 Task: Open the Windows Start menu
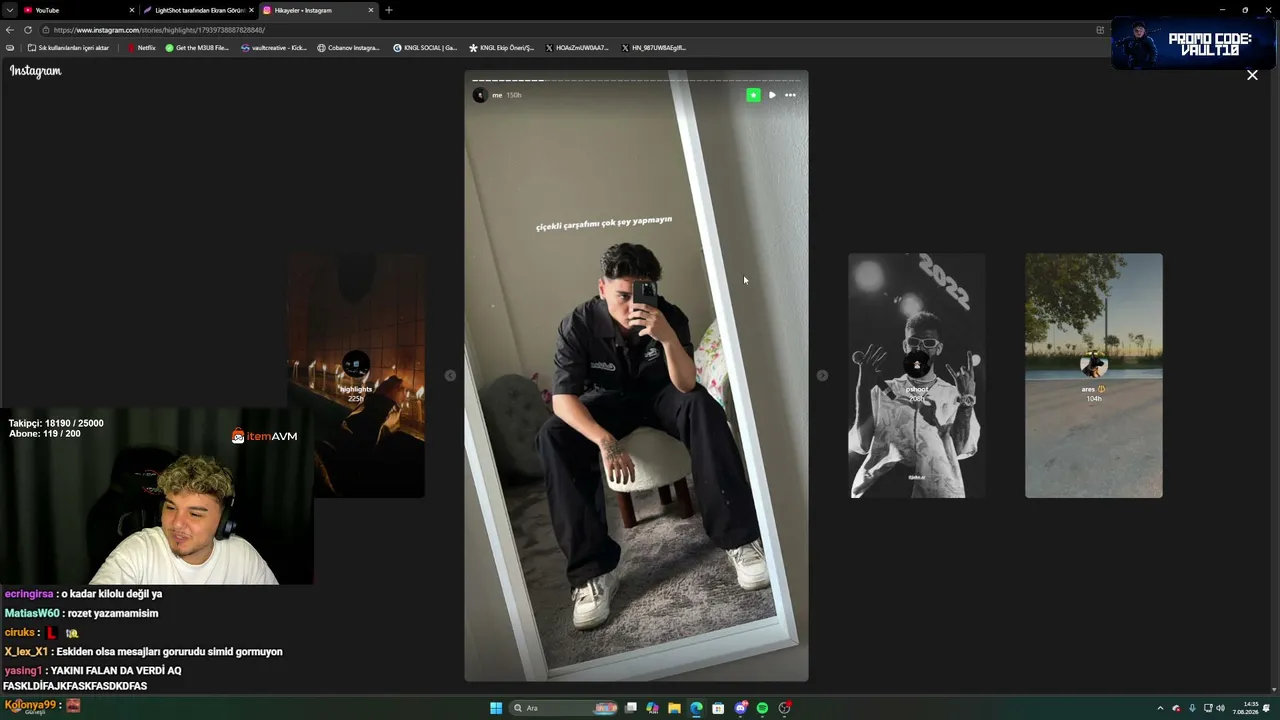tap(496, 708)
